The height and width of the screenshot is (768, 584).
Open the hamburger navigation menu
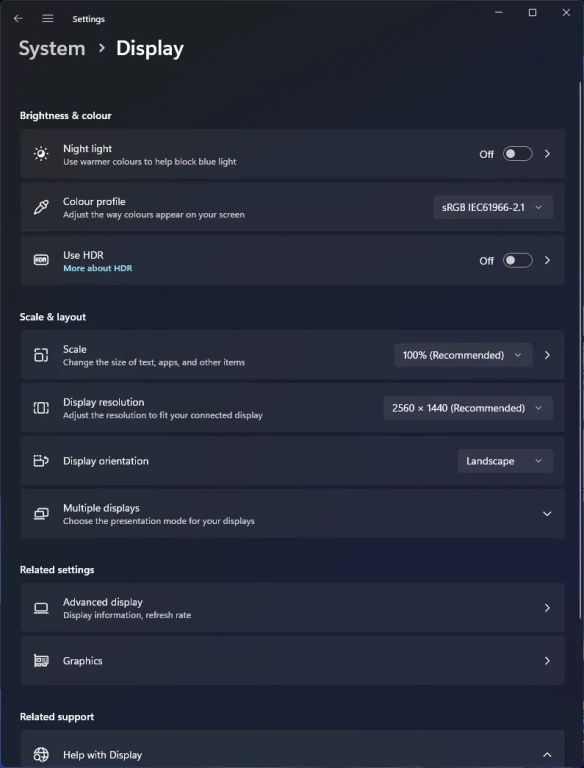(48, 19)
